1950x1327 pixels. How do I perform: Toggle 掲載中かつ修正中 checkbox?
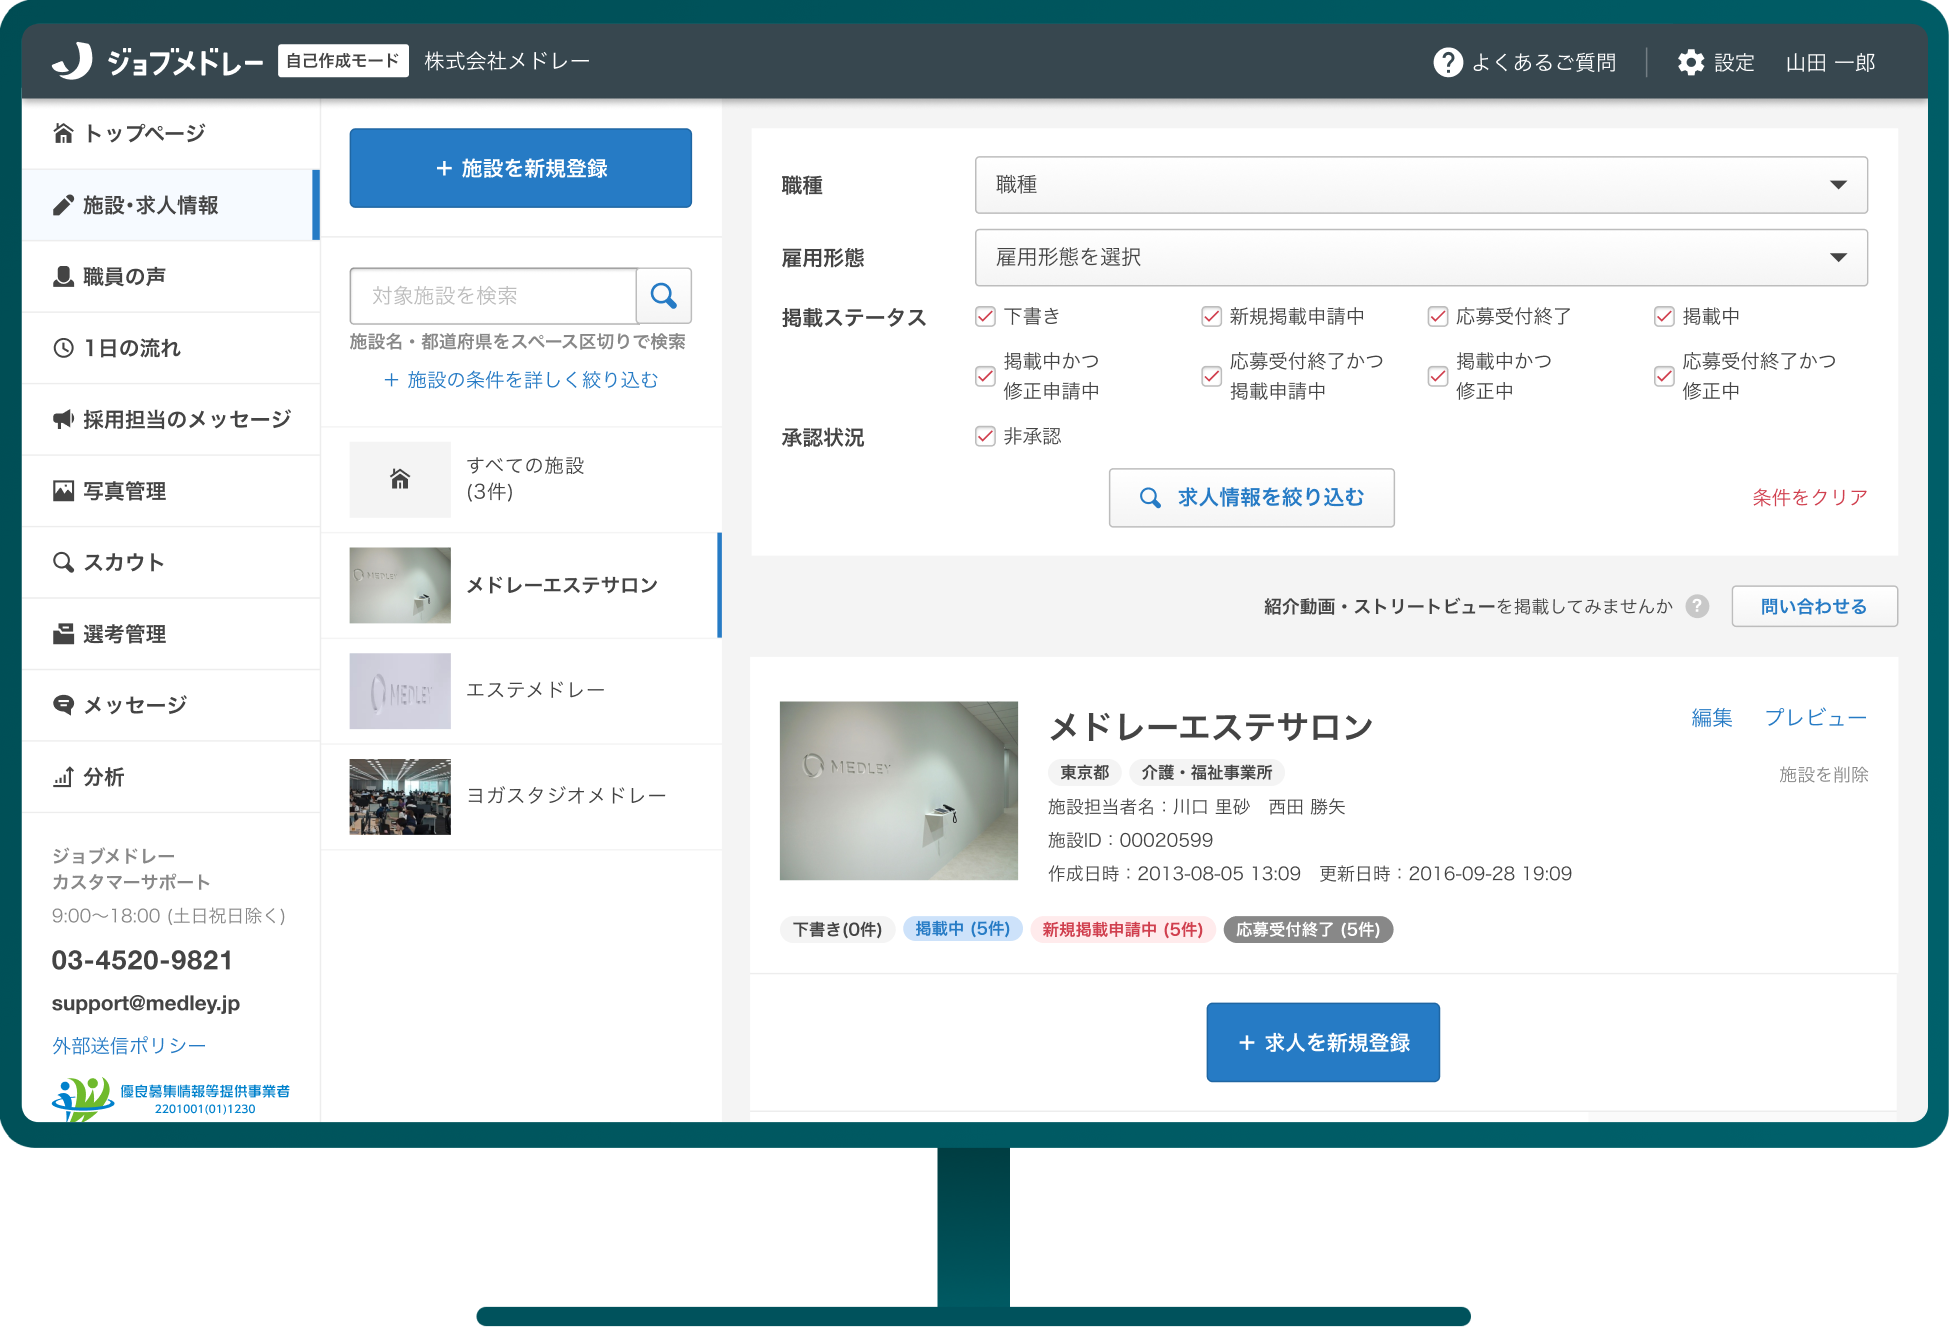pyautogui.click(x=1438, y=376)
